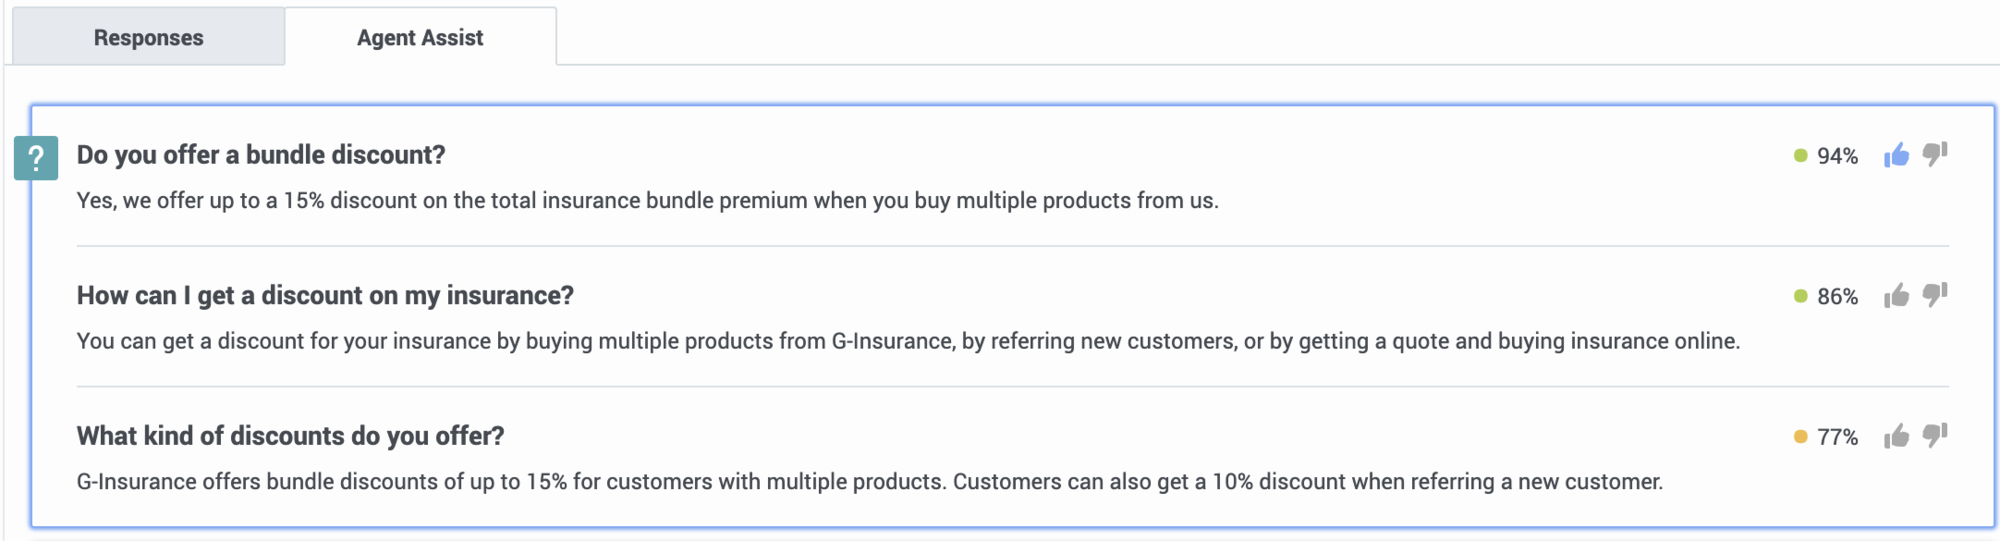Switch to the Responses tab
This screenshot has width=2000, height=541.
pyautogui.click(x=148, y=37)
